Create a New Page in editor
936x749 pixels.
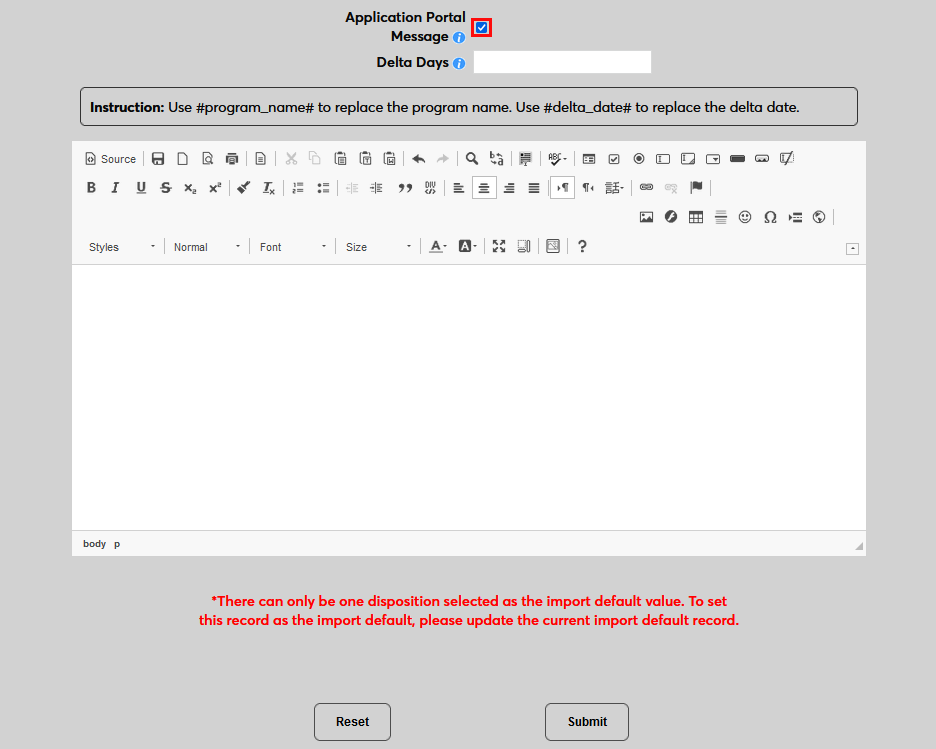(x=183, y=159)
